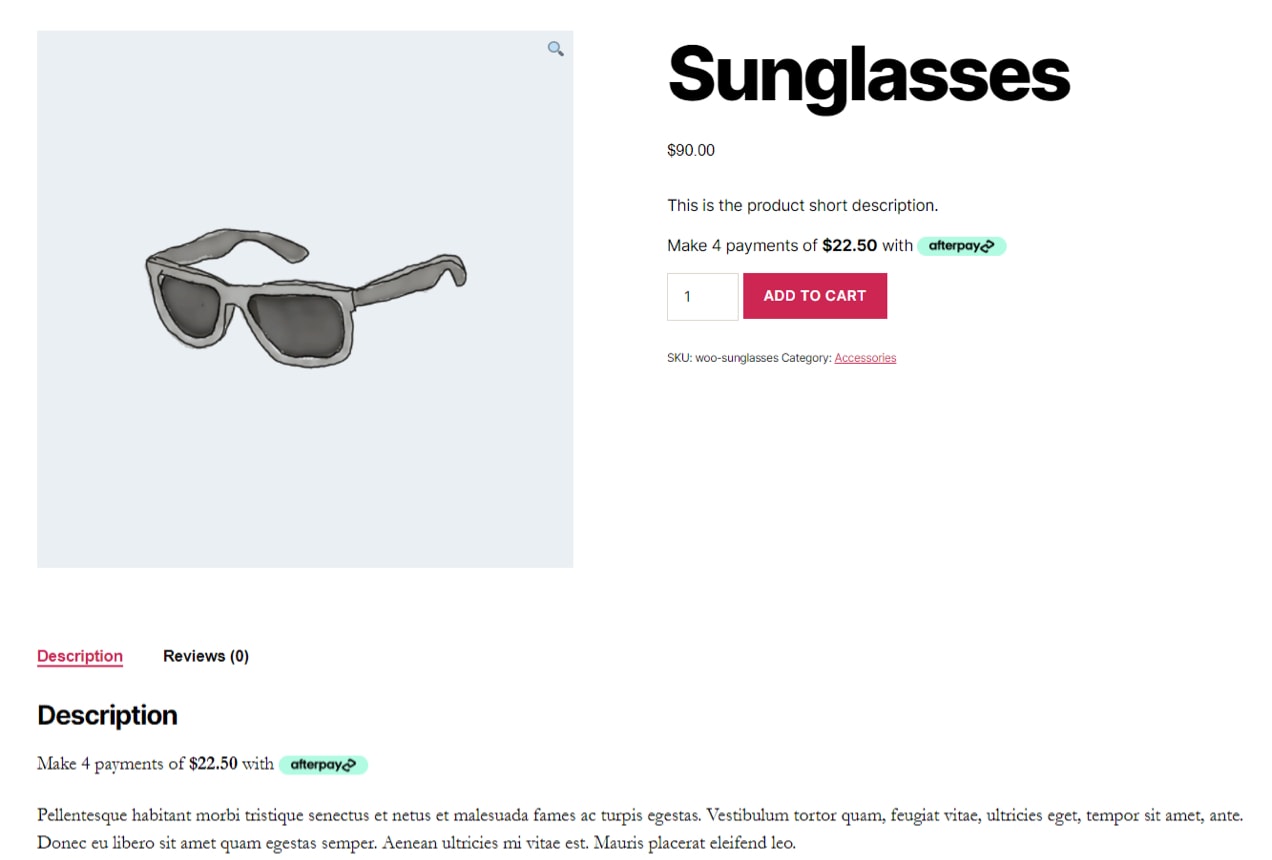Click the magnifier zoom icon on product image
Image resolution: width=1272 pixels, height=860 pixels.
click(555, 48)
